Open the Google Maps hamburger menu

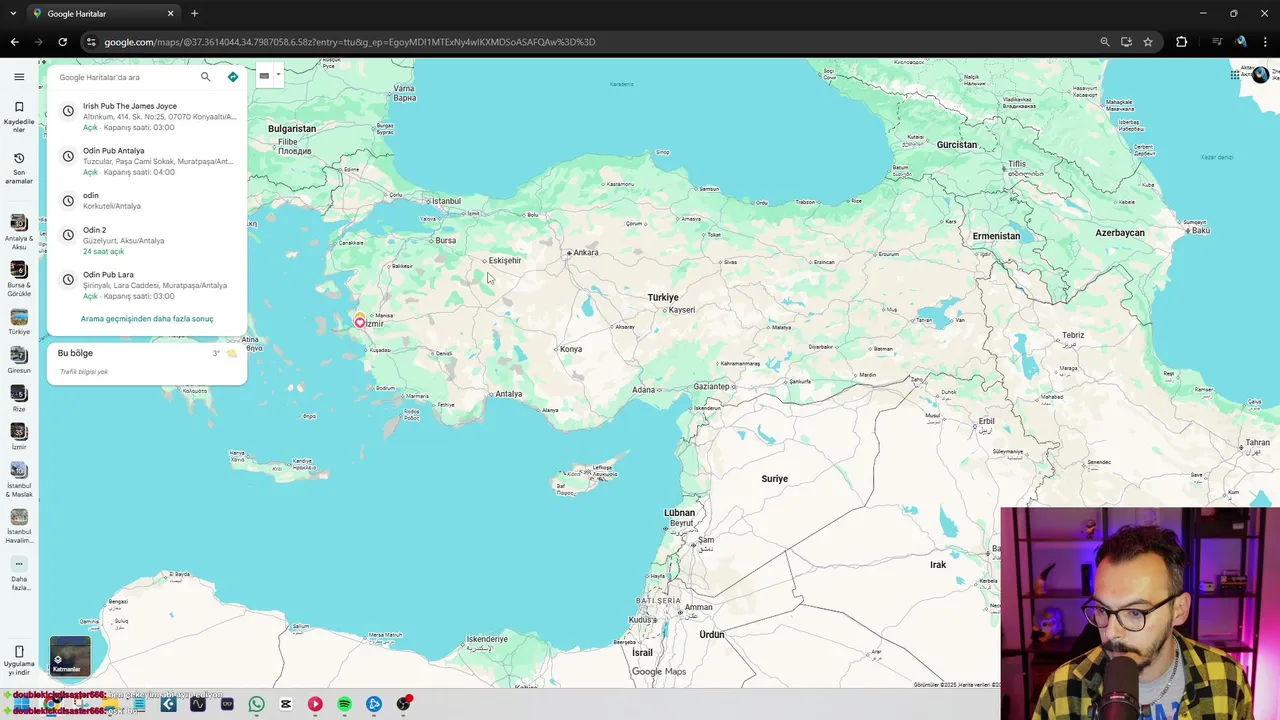point(19,77)
